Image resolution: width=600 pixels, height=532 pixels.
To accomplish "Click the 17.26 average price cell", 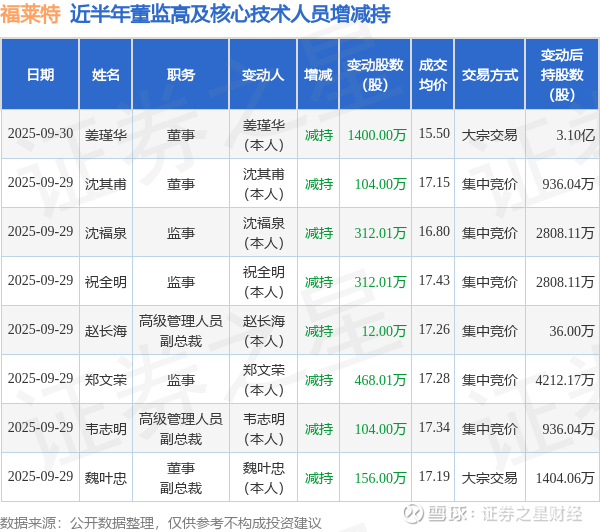I will [x=434, y=330].
